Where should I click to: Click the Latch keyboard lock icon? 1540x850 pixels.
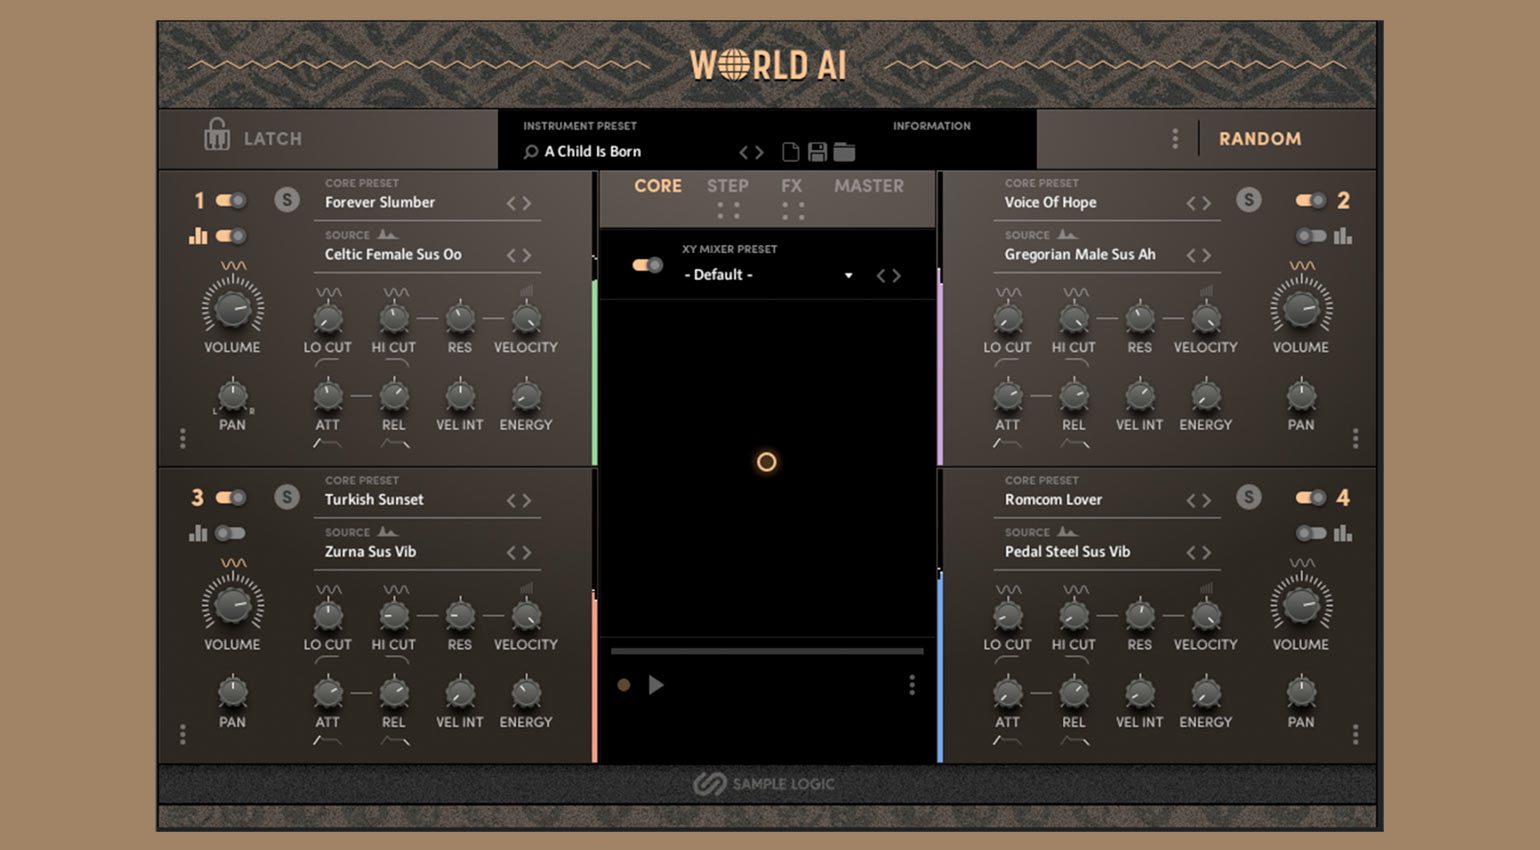coord(217,134)
